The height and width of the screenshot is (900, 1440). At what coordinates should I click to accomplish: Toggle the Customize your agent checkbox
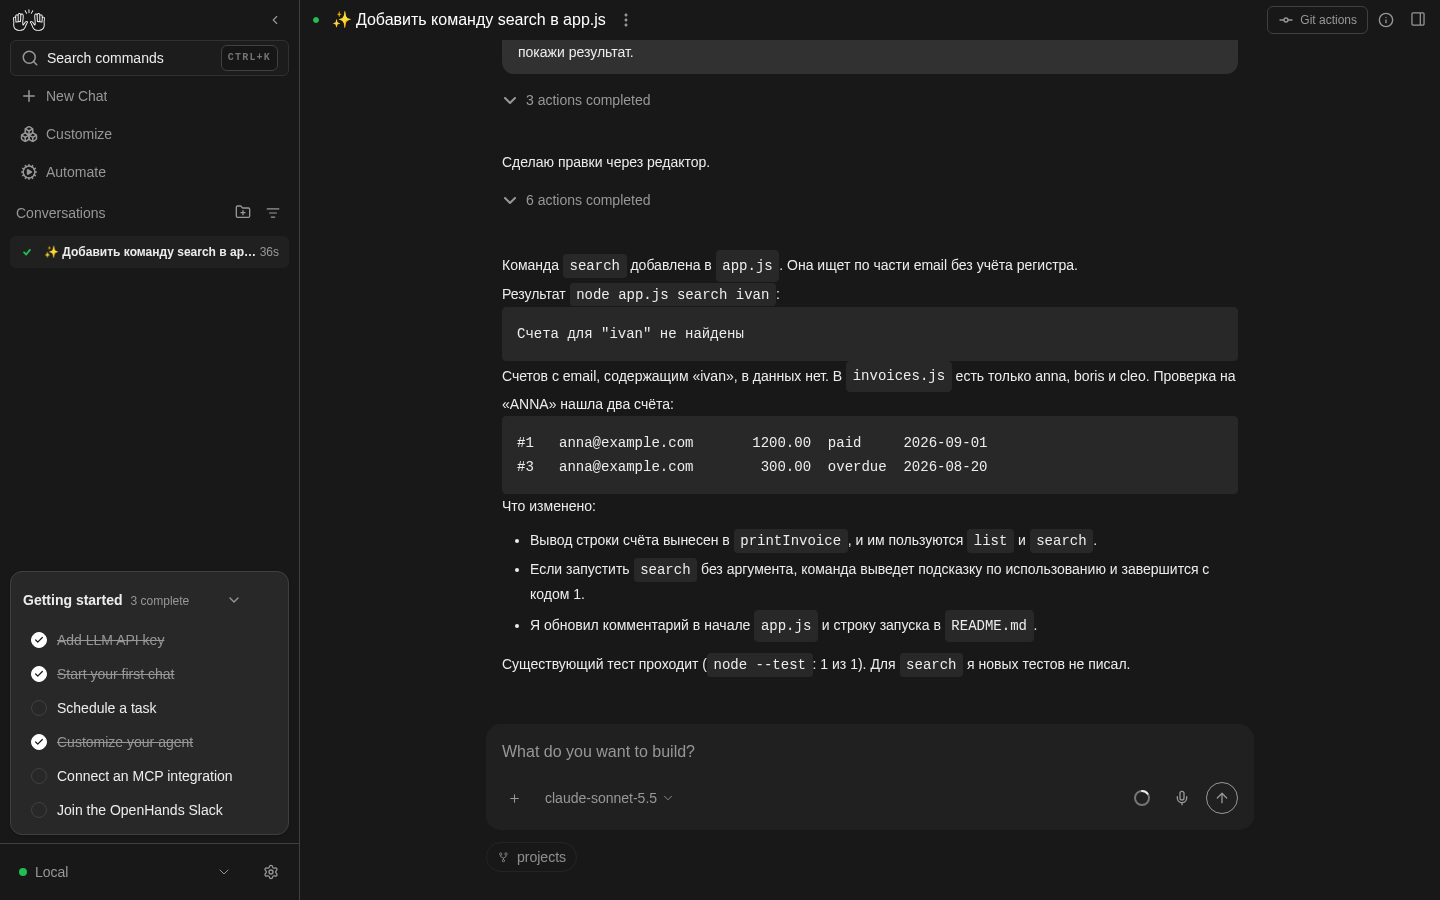(39, 742)
